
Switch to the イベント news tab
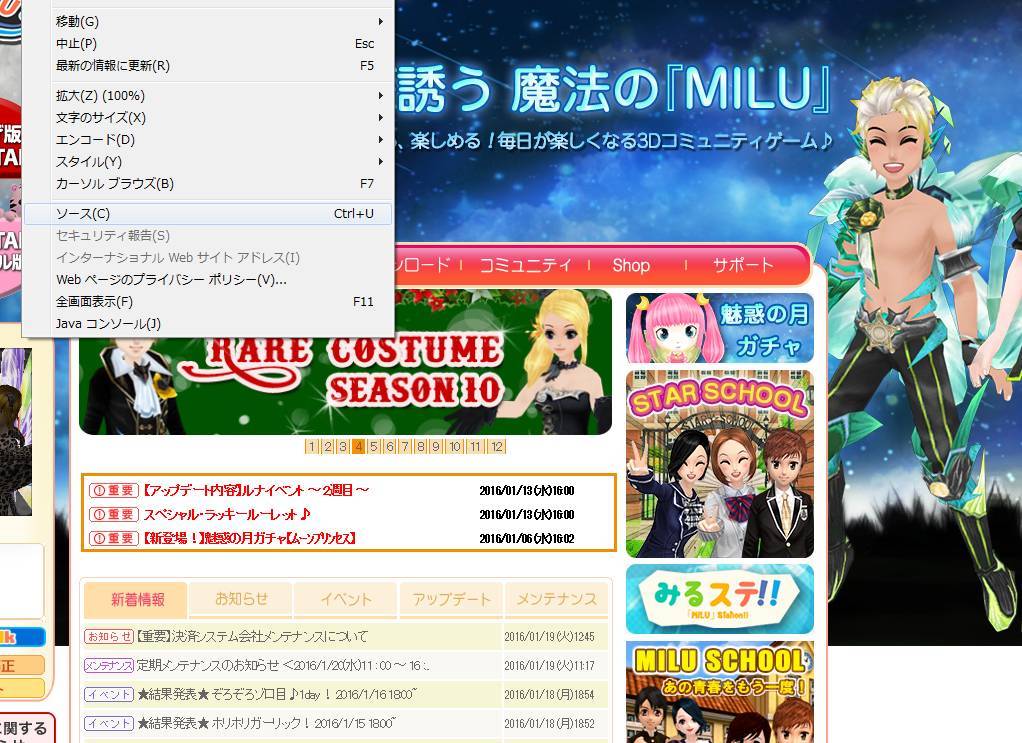[x=346, y=599]
